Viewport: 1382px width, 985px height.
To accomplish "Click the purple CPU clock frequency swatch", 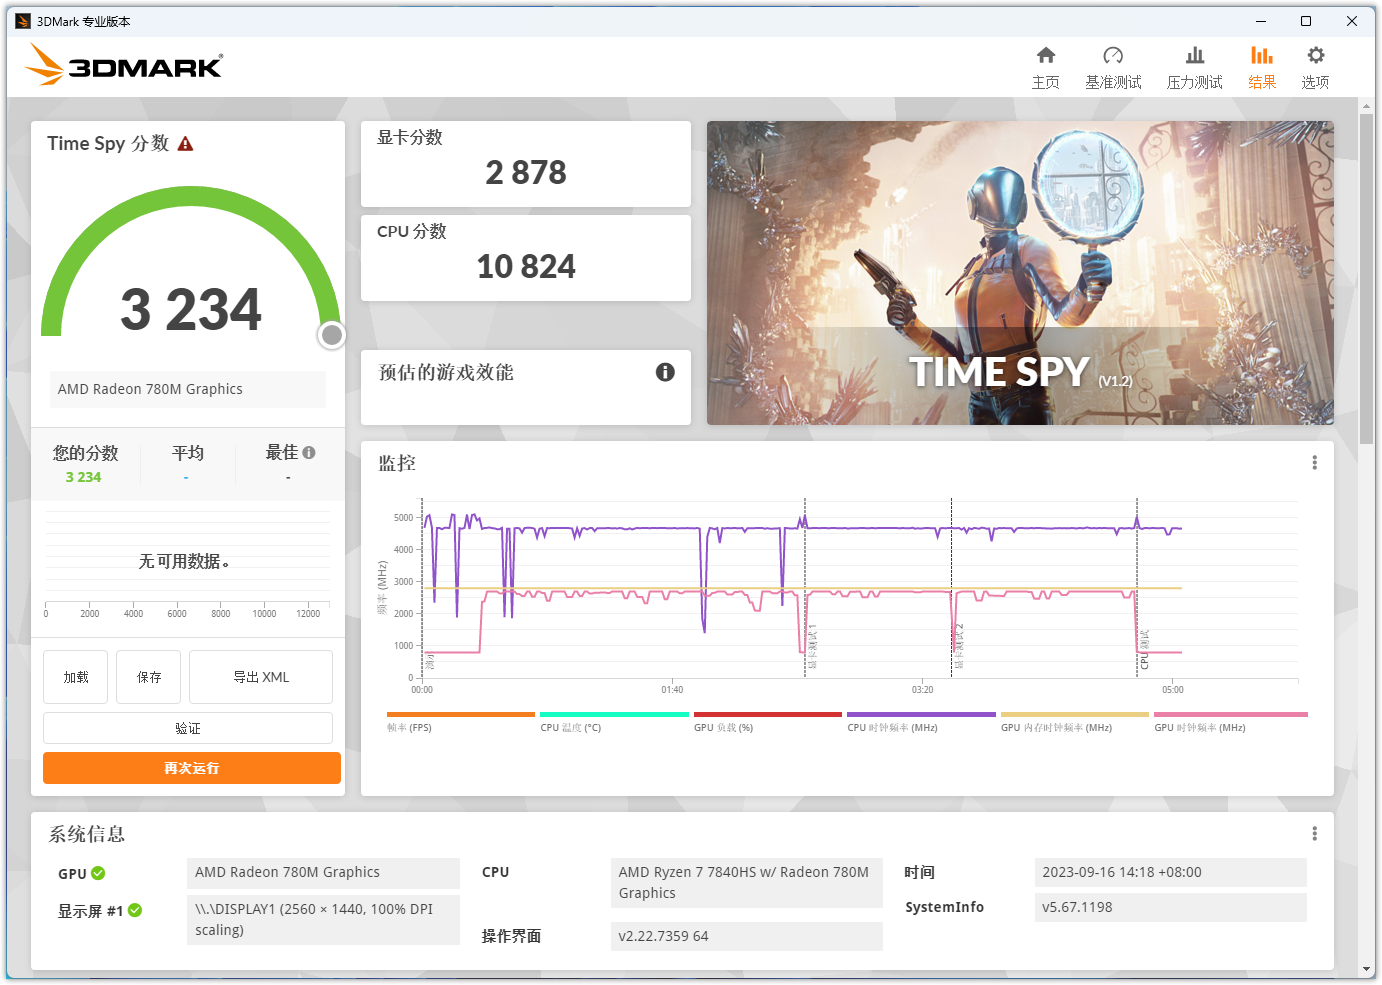I will click(921, 715).
